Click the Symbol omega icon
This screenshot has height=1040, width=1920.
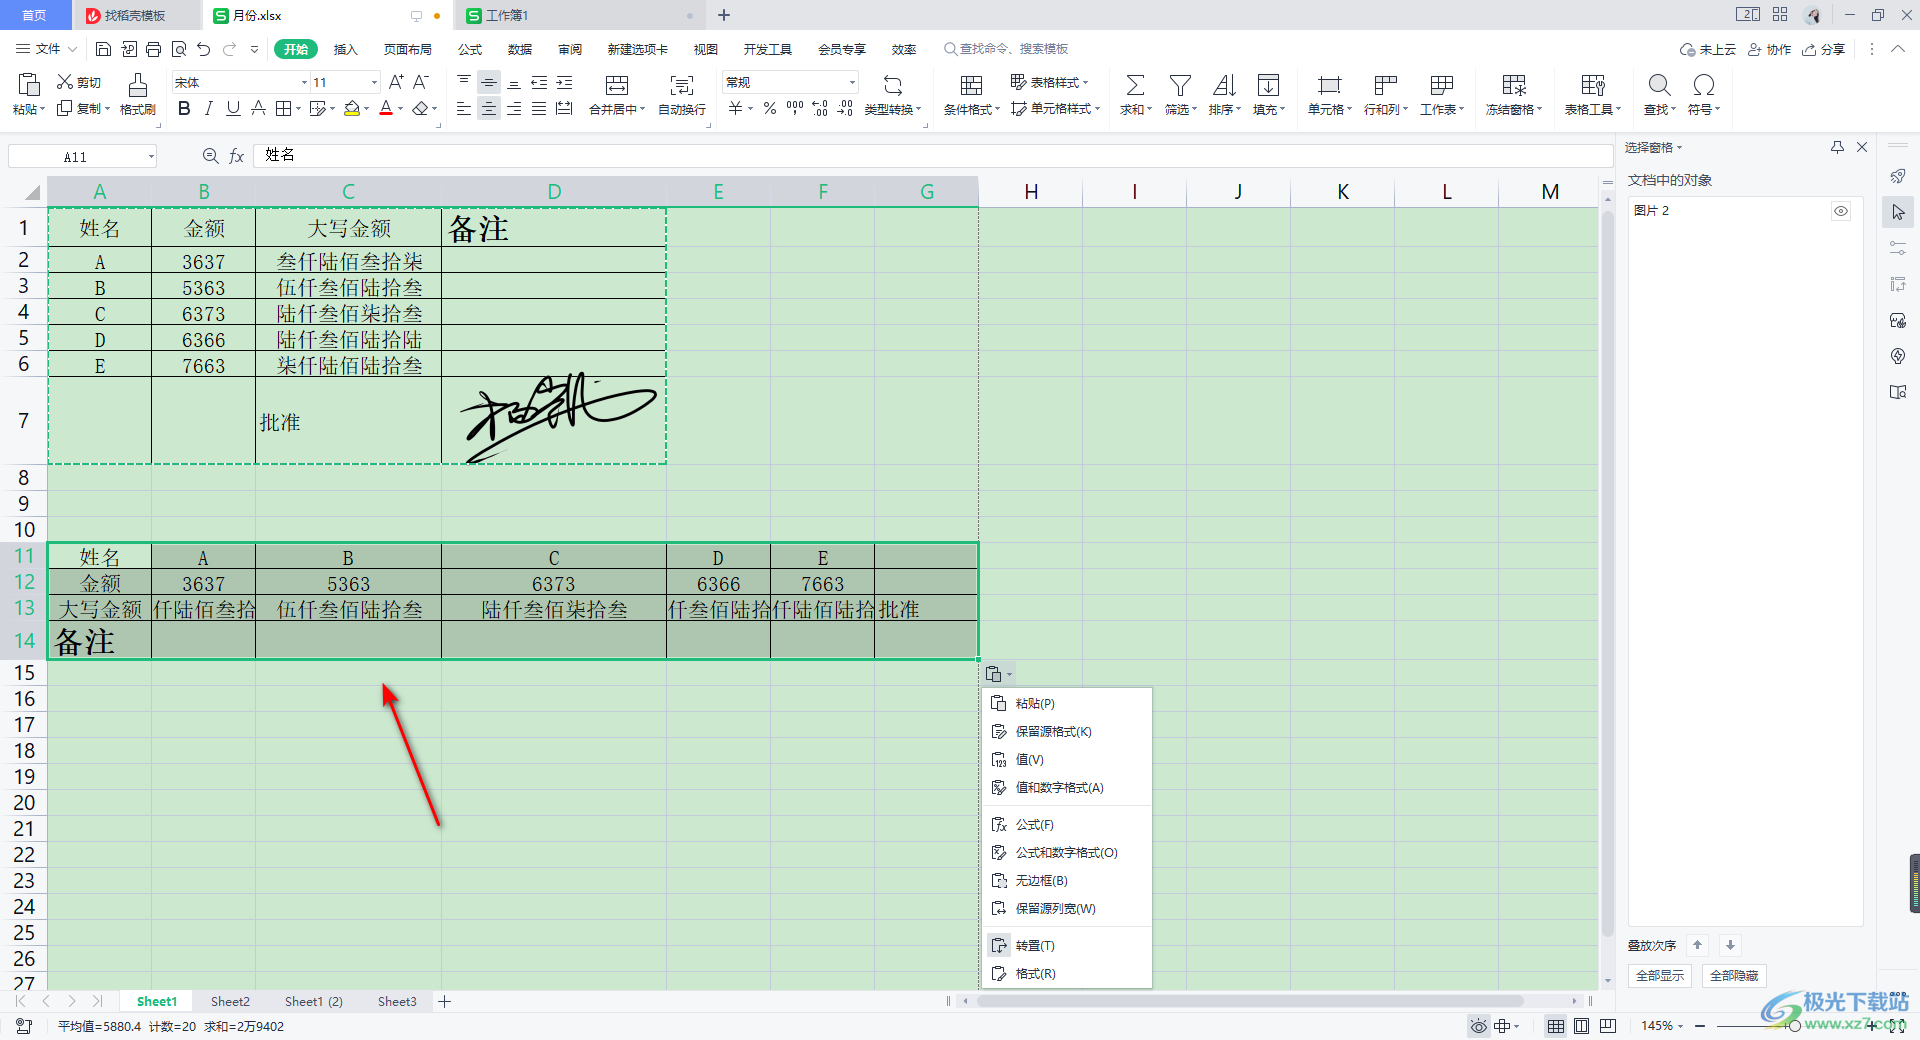tap(1704, 85)
